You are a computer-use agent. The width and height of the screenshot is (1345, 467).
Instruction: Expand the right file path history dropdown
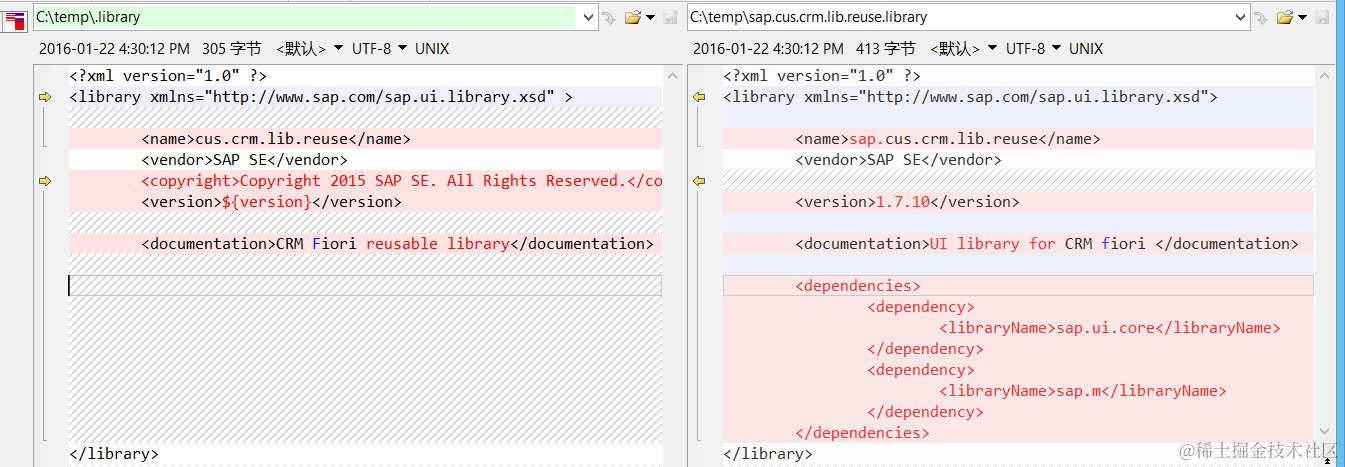point(1241,17)
